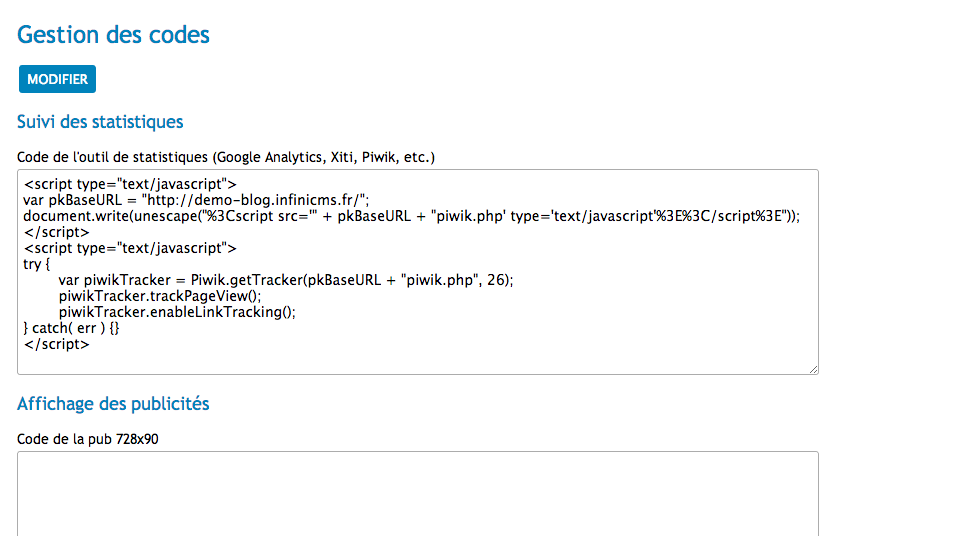
Task: Place cursor on the var pkBaseURL line
Action: point(196,200)
